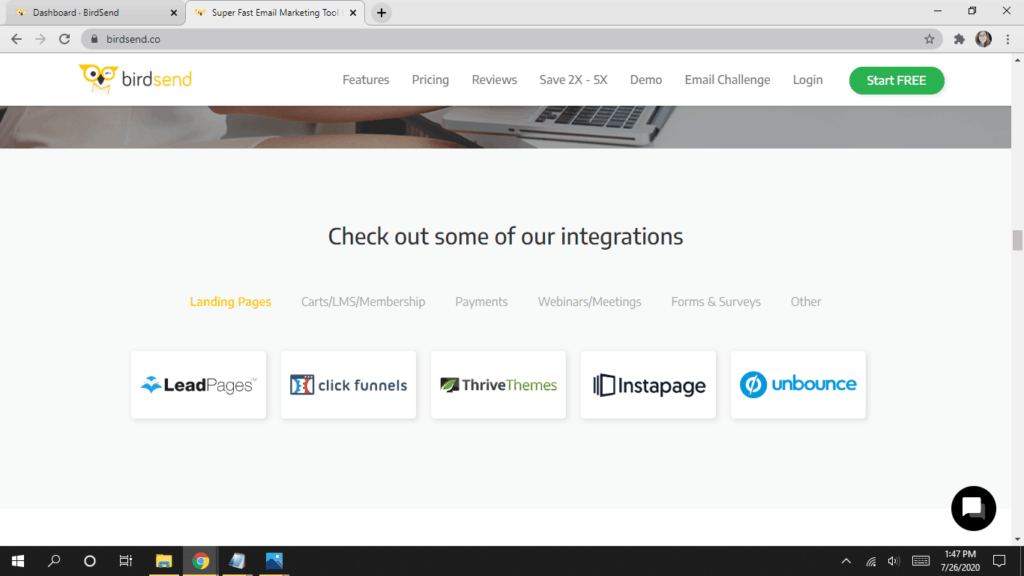
Task: Open Login nav link
Action: [808, 80]
